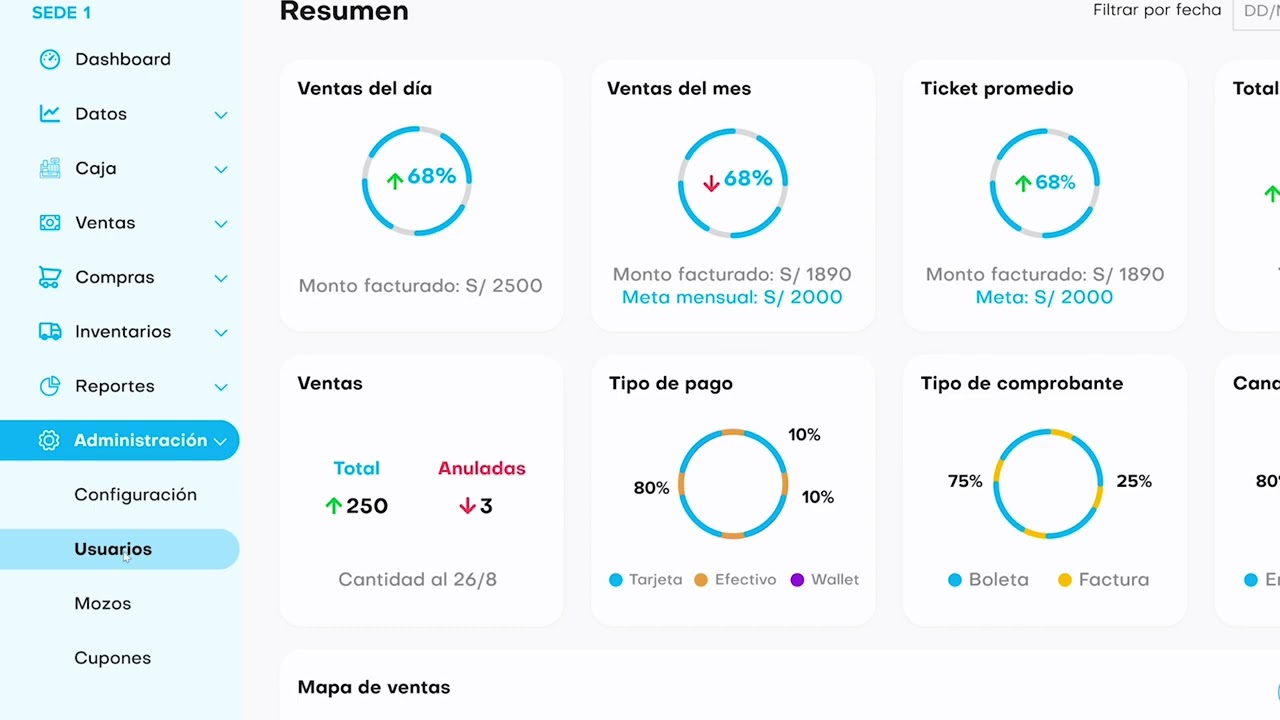This screenshot has height=720, width=1280.
Task: Open the Cupones section
Action: 112,658
